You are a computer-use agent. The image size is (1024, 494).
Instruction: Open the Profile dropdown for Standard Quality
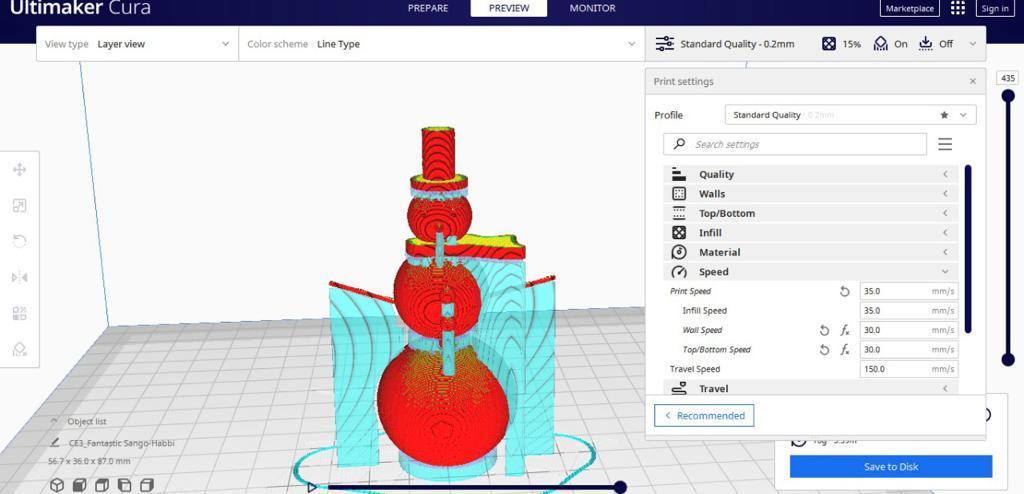(x=850, y=115)
